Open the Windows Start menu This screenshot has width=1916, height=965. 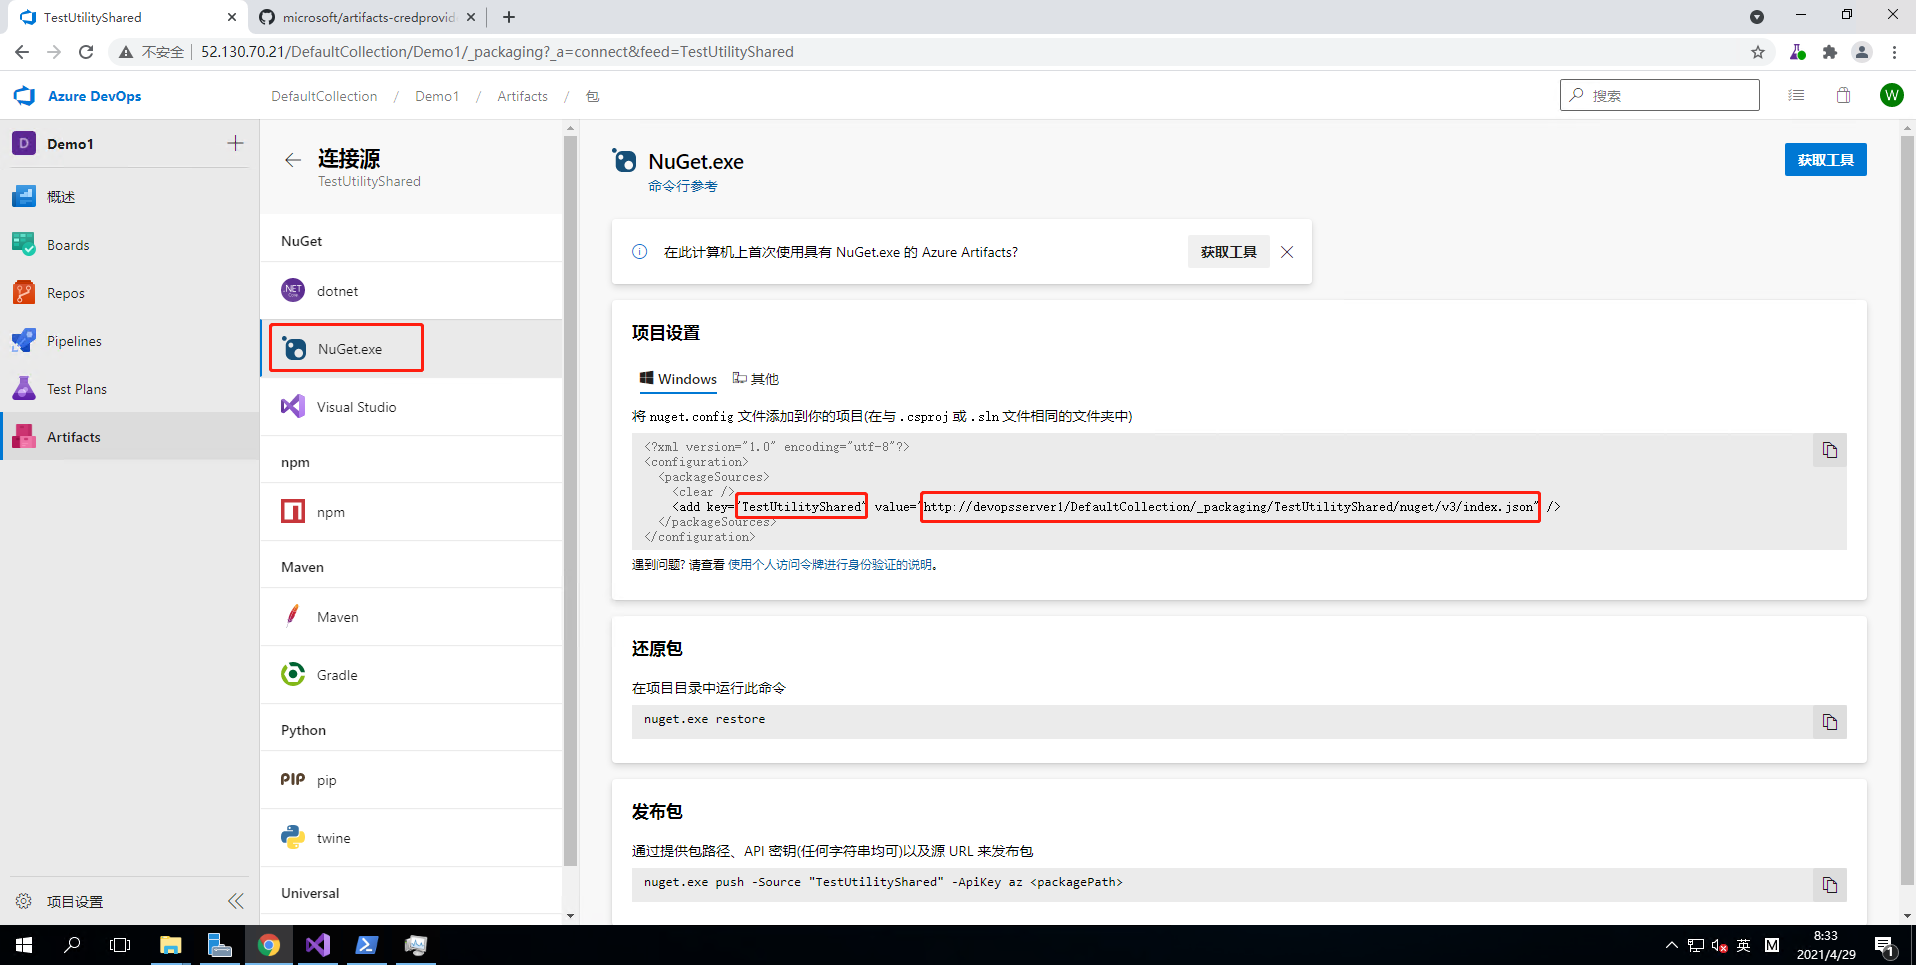24,945
